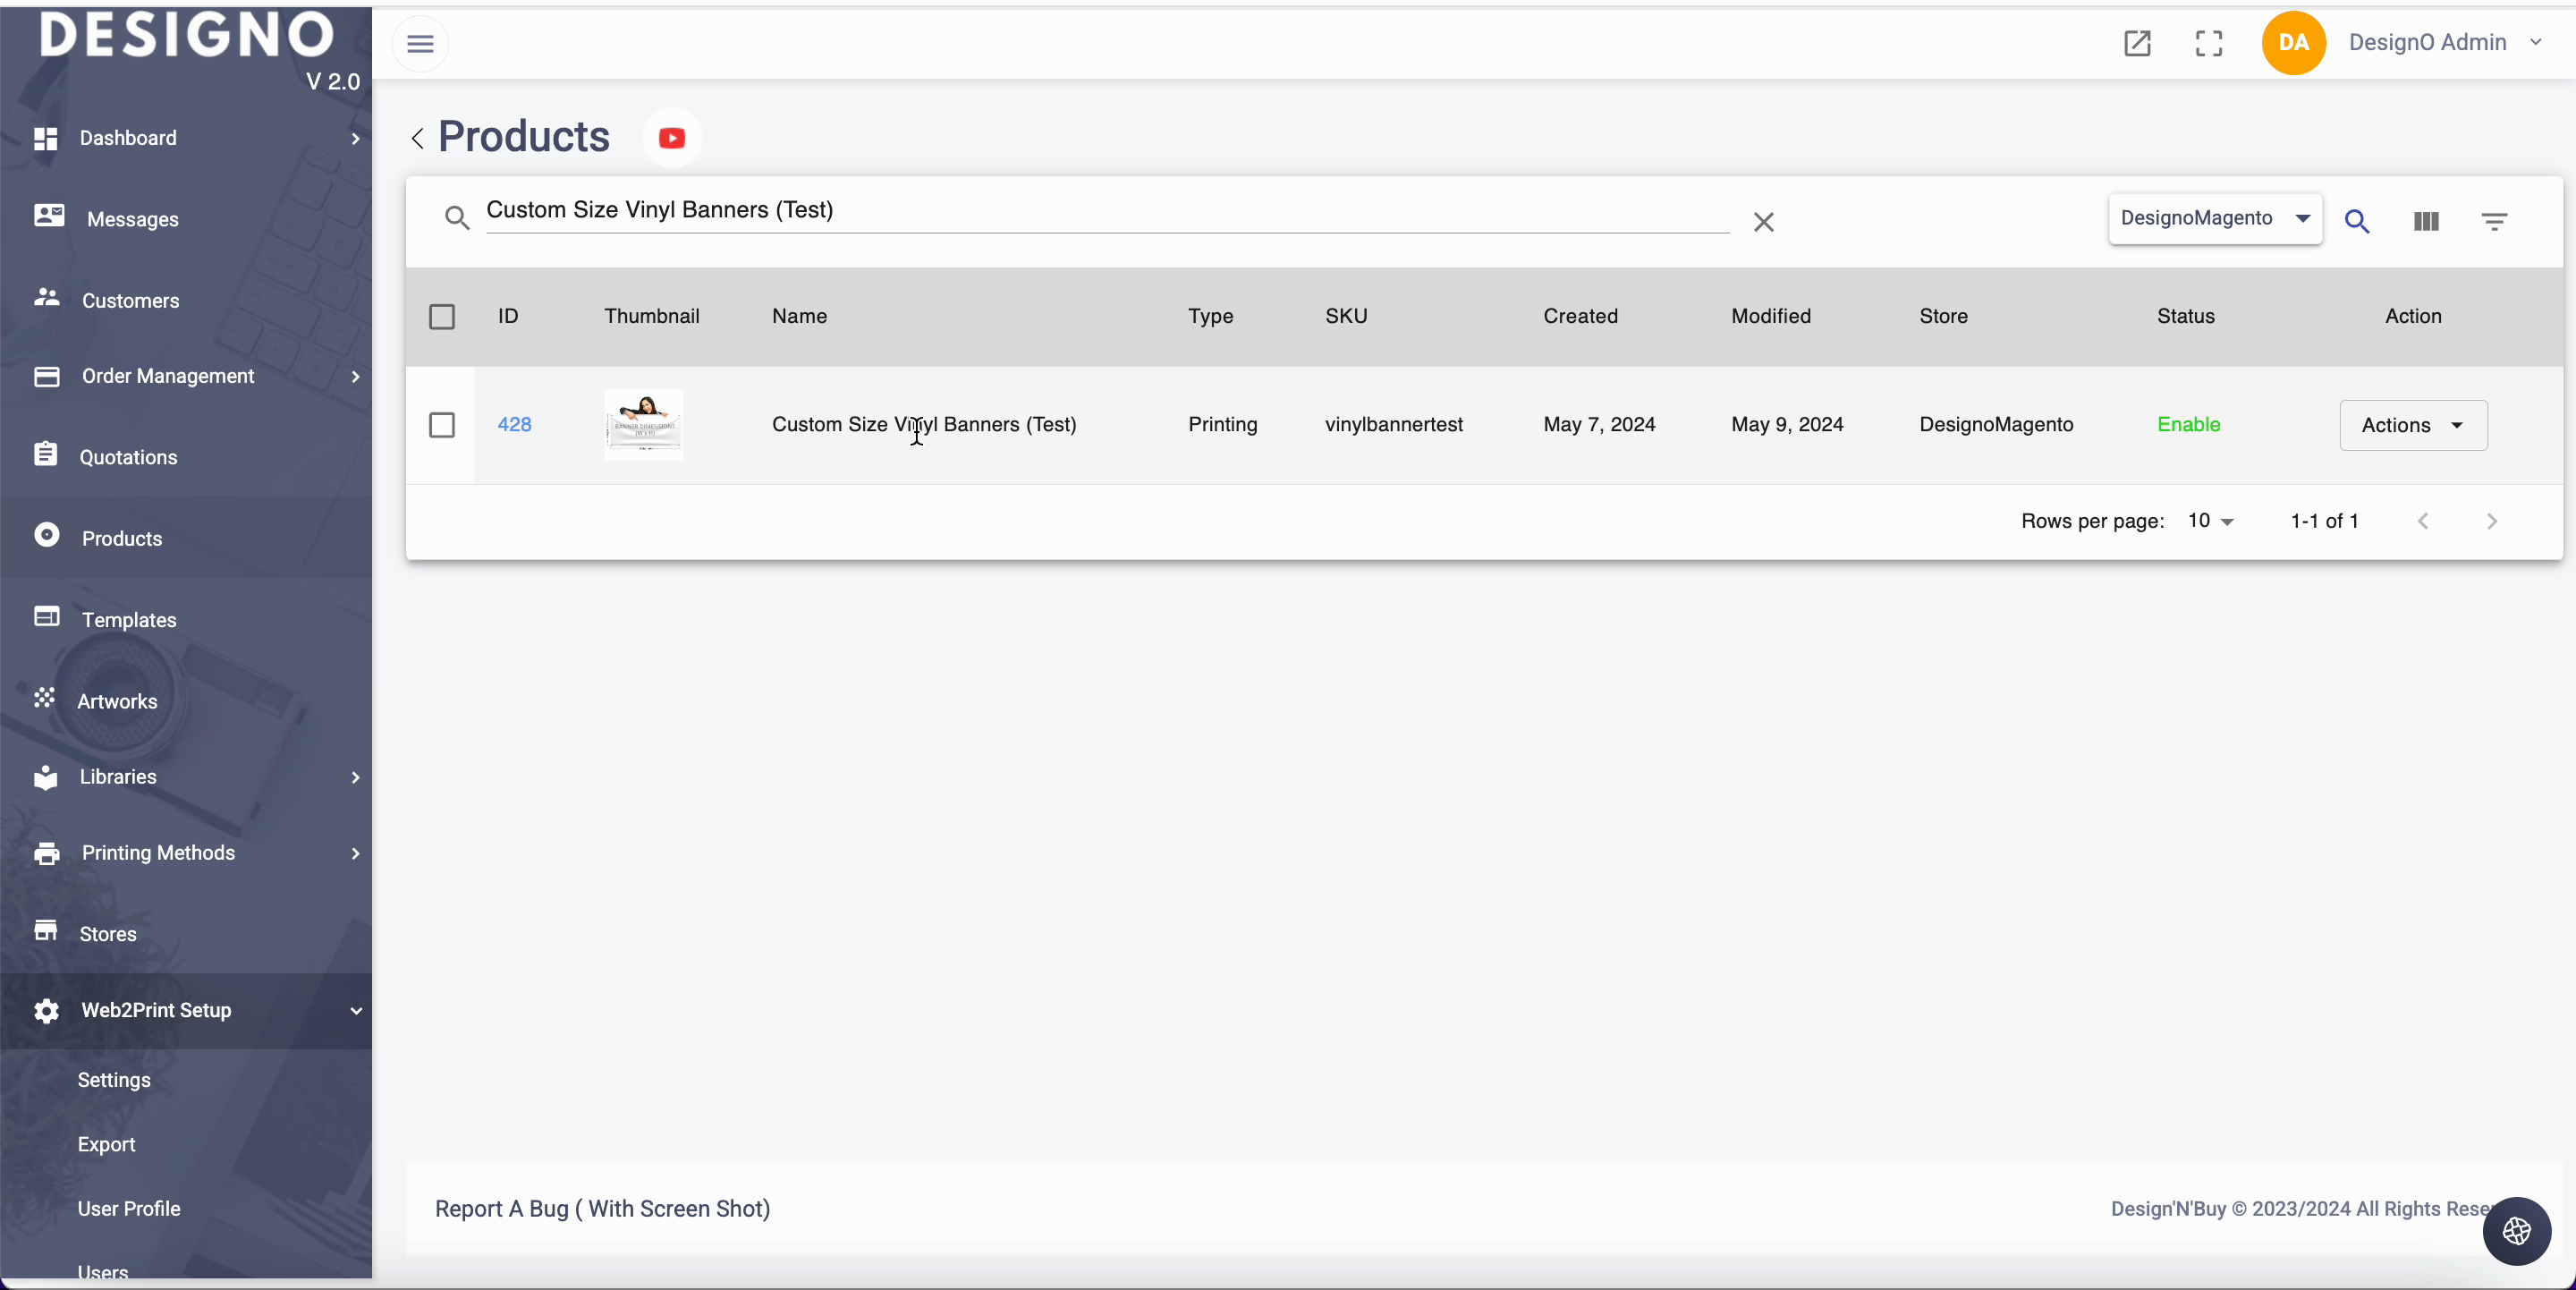Click the open in new window icon
This screenshot has height=1290, width=2576.
pos(2137,43)
